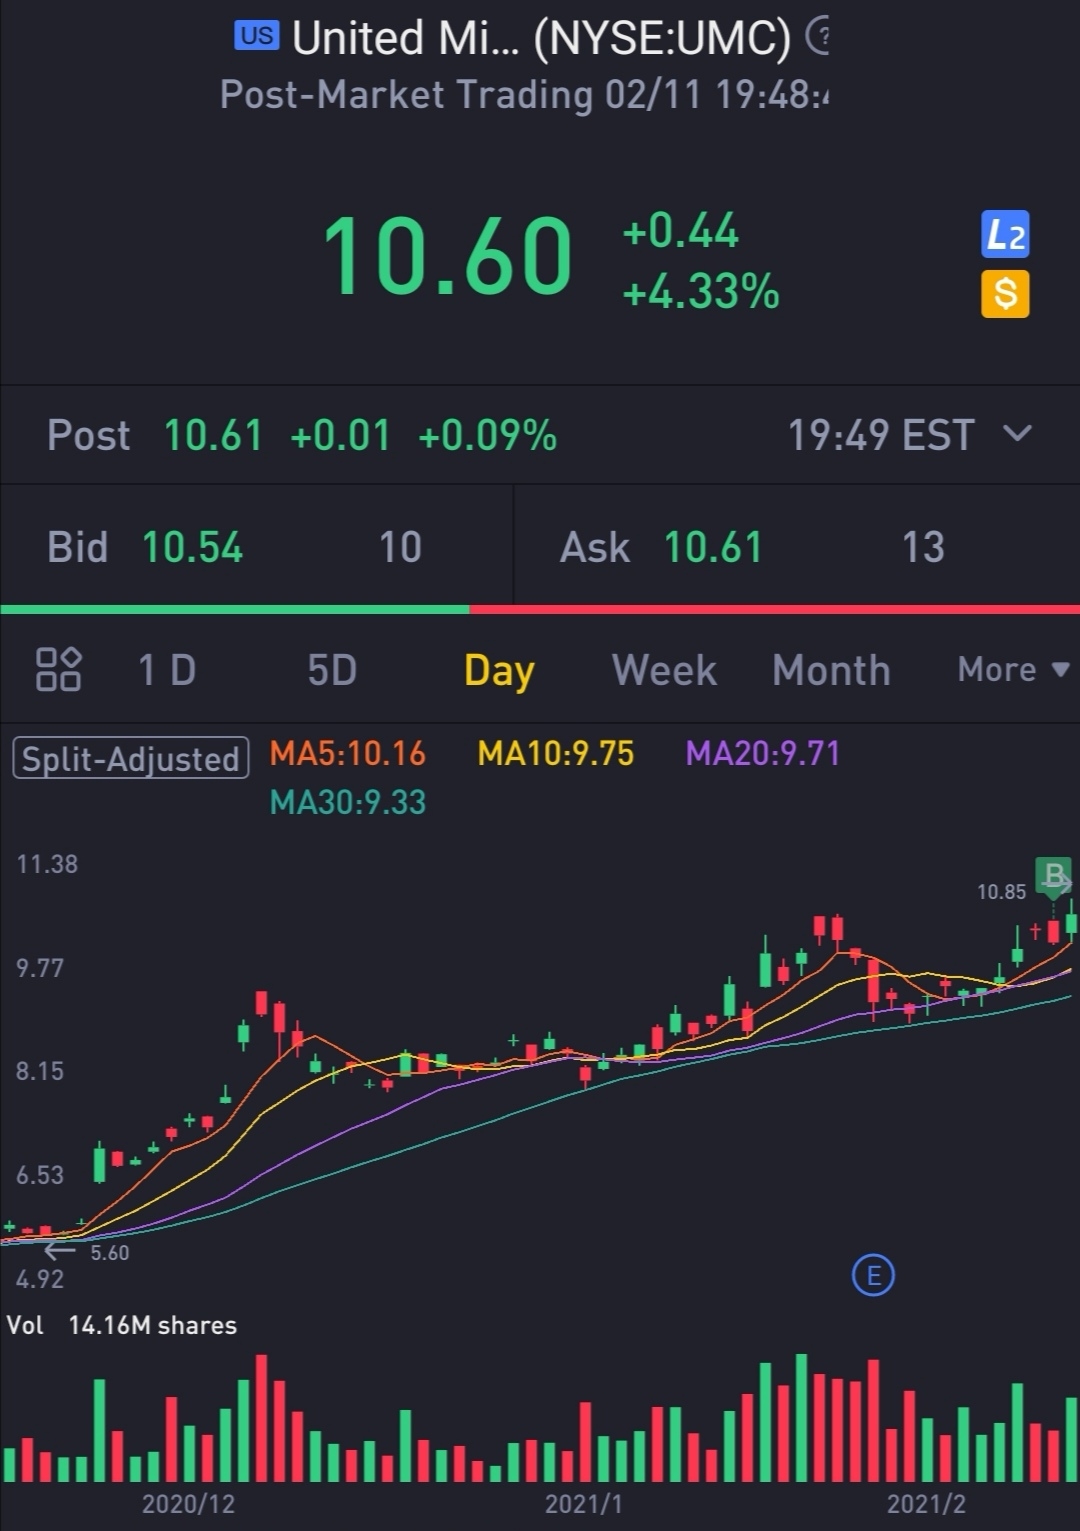1080x1531 pixels.
Task: Tap the ask size value 13
Action: pos(923,547)
